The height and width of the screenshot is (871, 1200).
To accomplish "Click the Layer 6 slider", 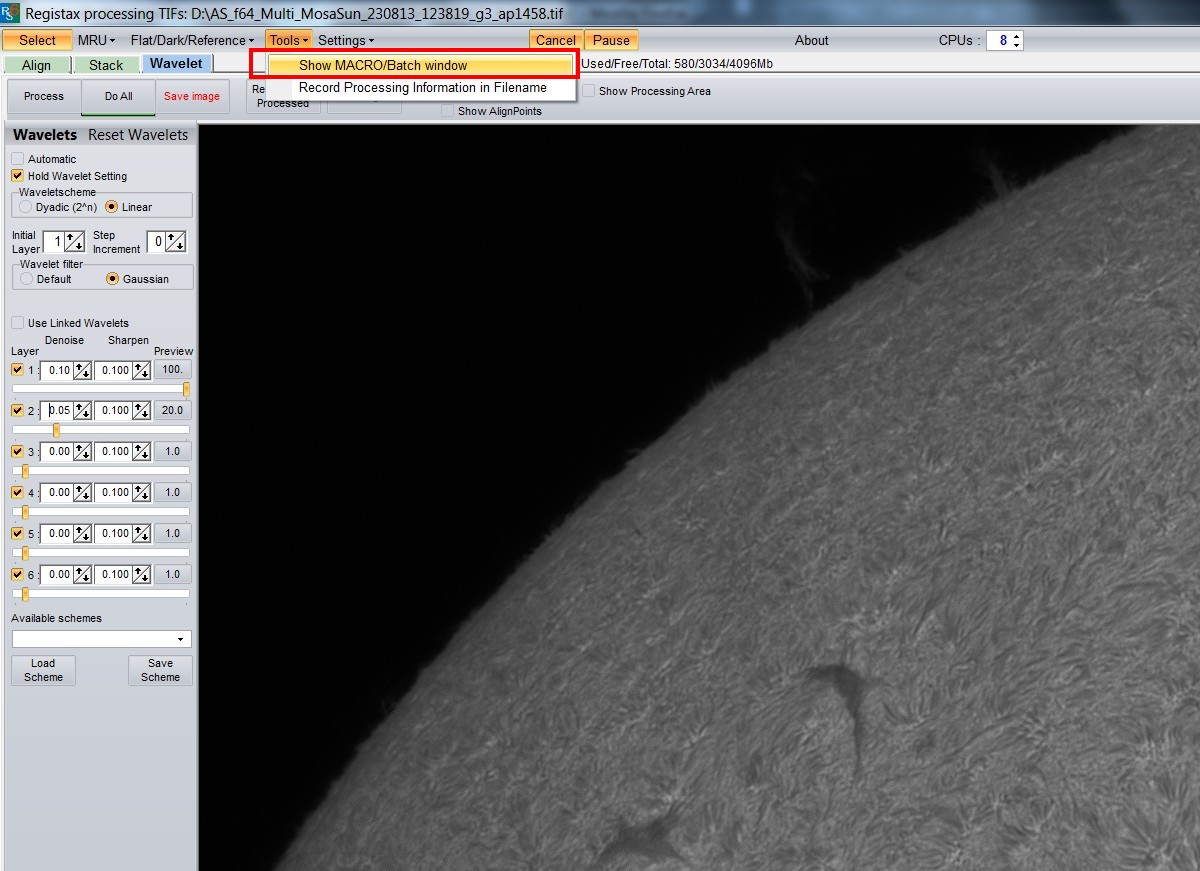I will pos(101,593).
